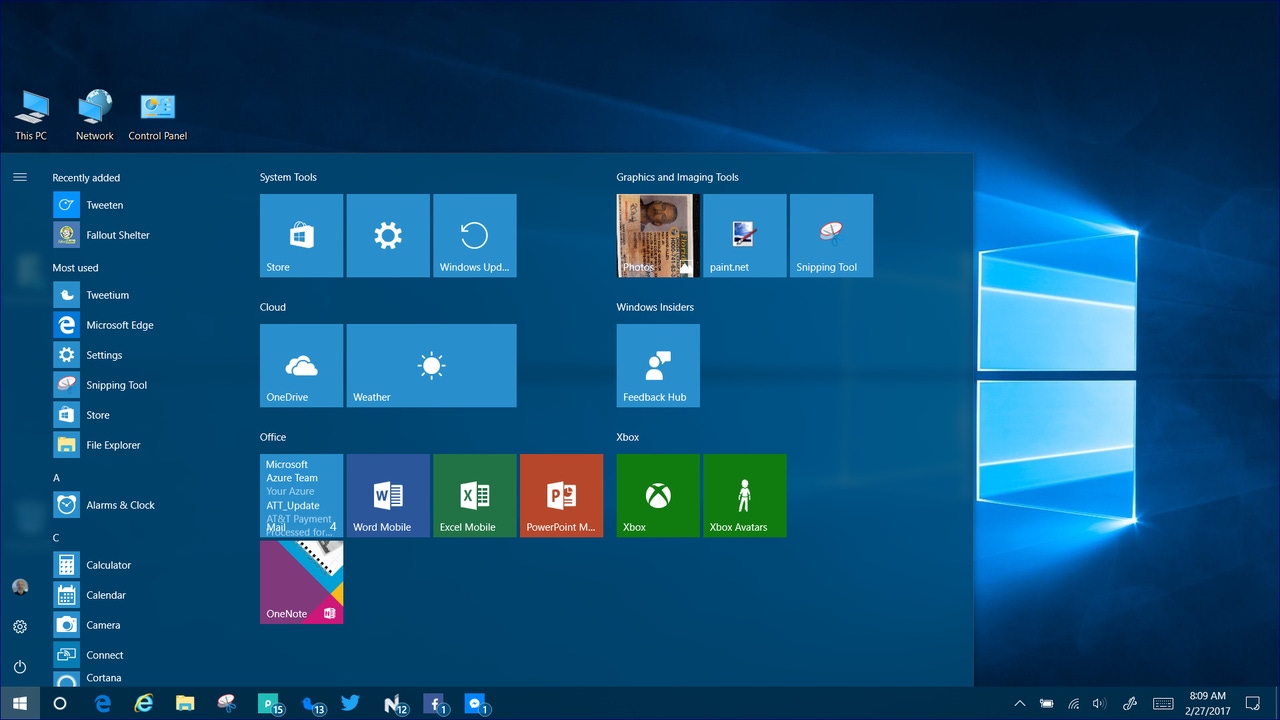Expand the Start menu hamburger button
1280x720 pixels.
coord(20,177)
